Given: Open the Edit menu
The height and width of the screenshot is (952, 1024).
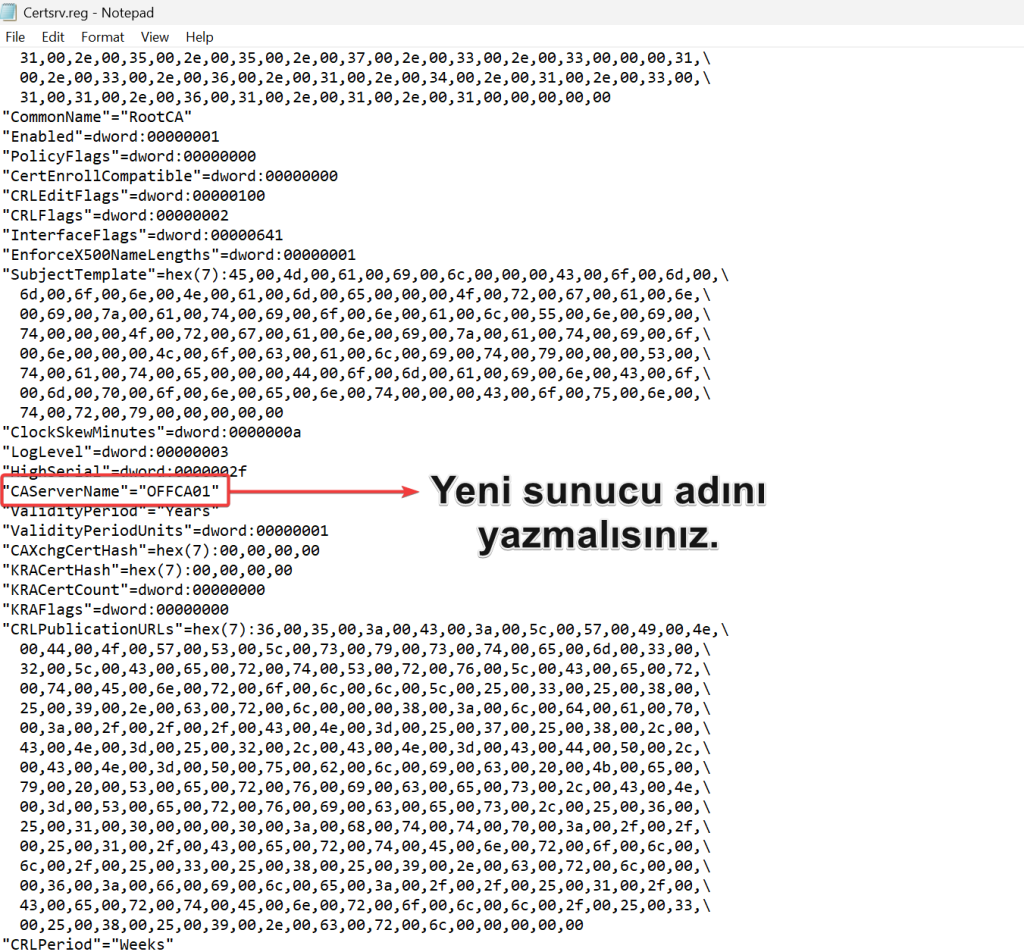Looking at the screenshot, I should tap(53, 37).
